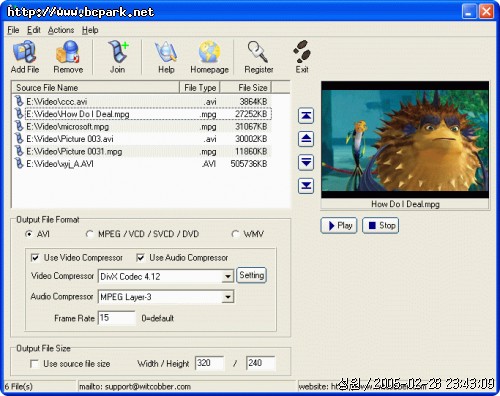Viewport: 500px width, 396px height.
Task: Open the Video Compressor dropdown
Action: coord(228,276)
